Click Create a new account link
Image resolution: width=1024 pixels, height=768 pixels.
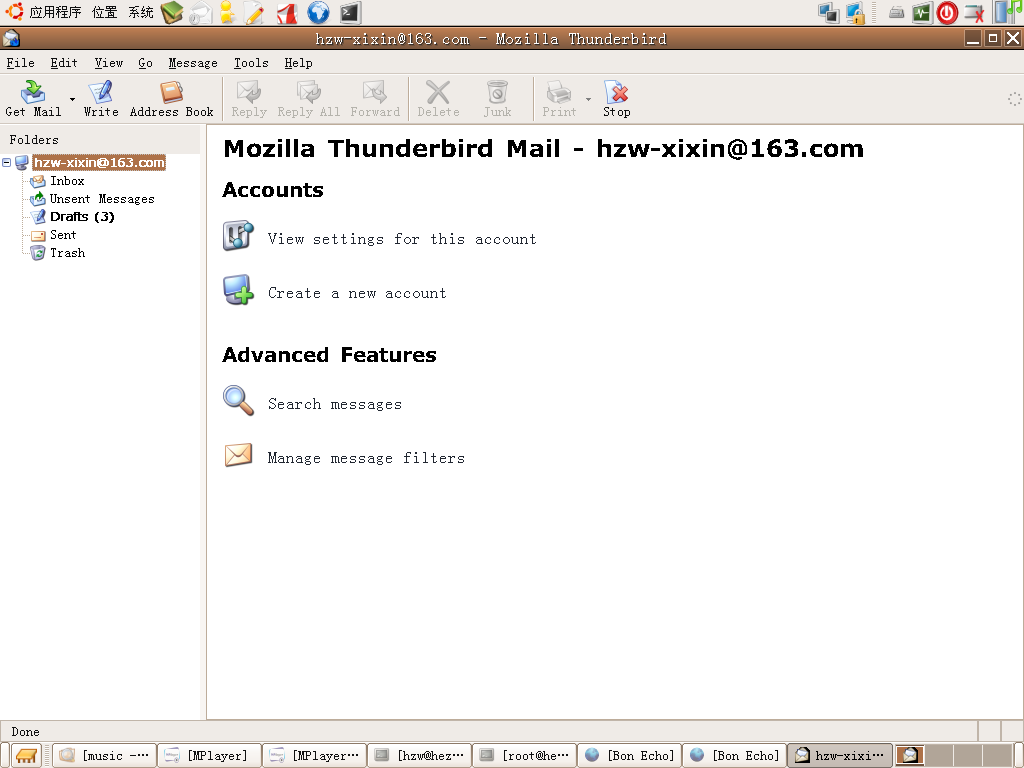click(x=357, y=293)
